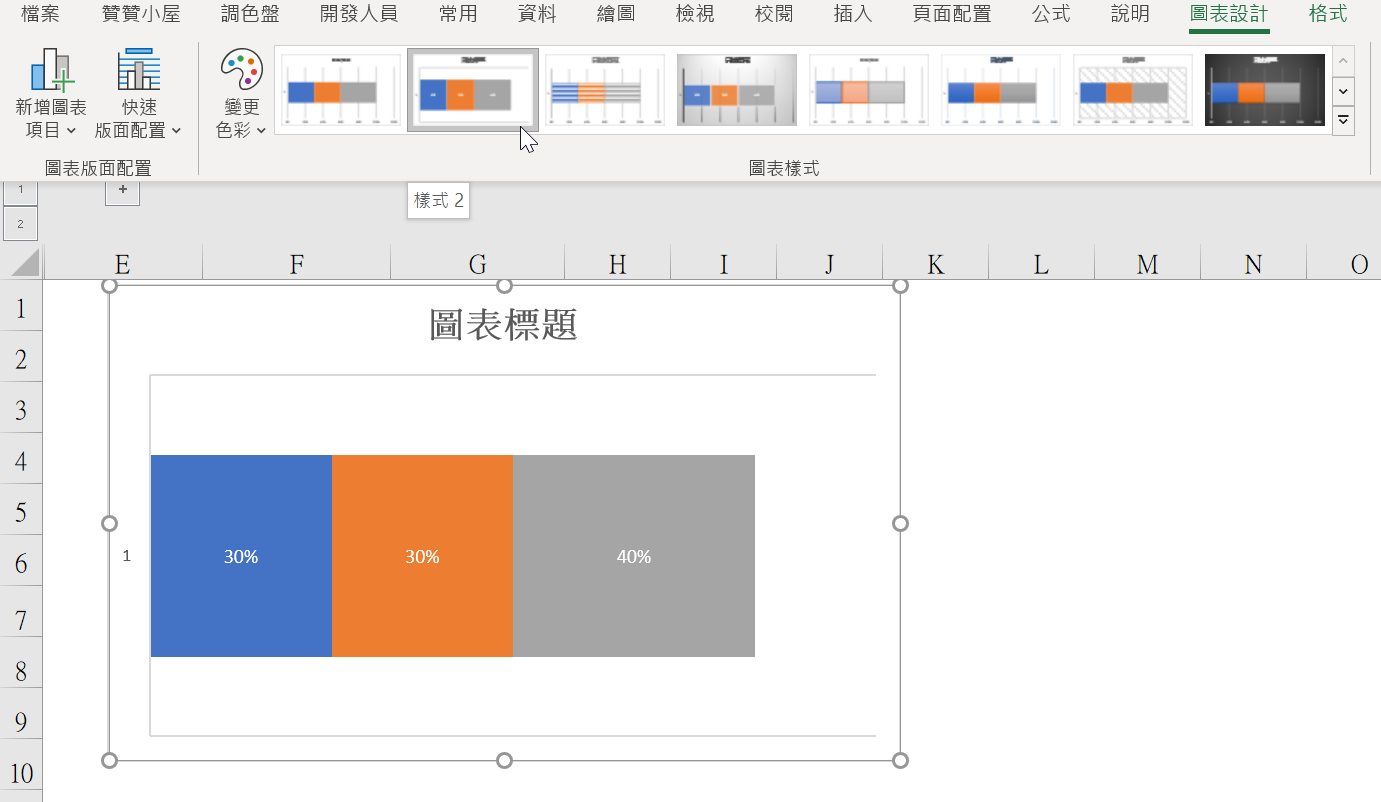Select column F header
The image size is (1381, 802).
[297, 264]
